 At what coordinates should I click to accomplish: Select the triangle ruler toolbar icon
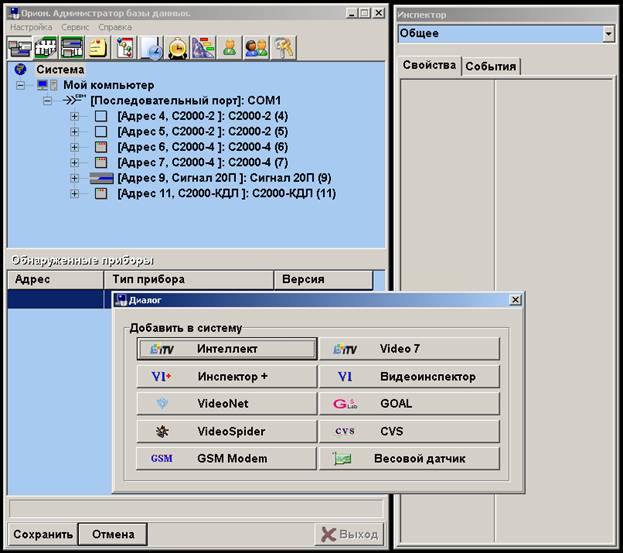(203, 46)
